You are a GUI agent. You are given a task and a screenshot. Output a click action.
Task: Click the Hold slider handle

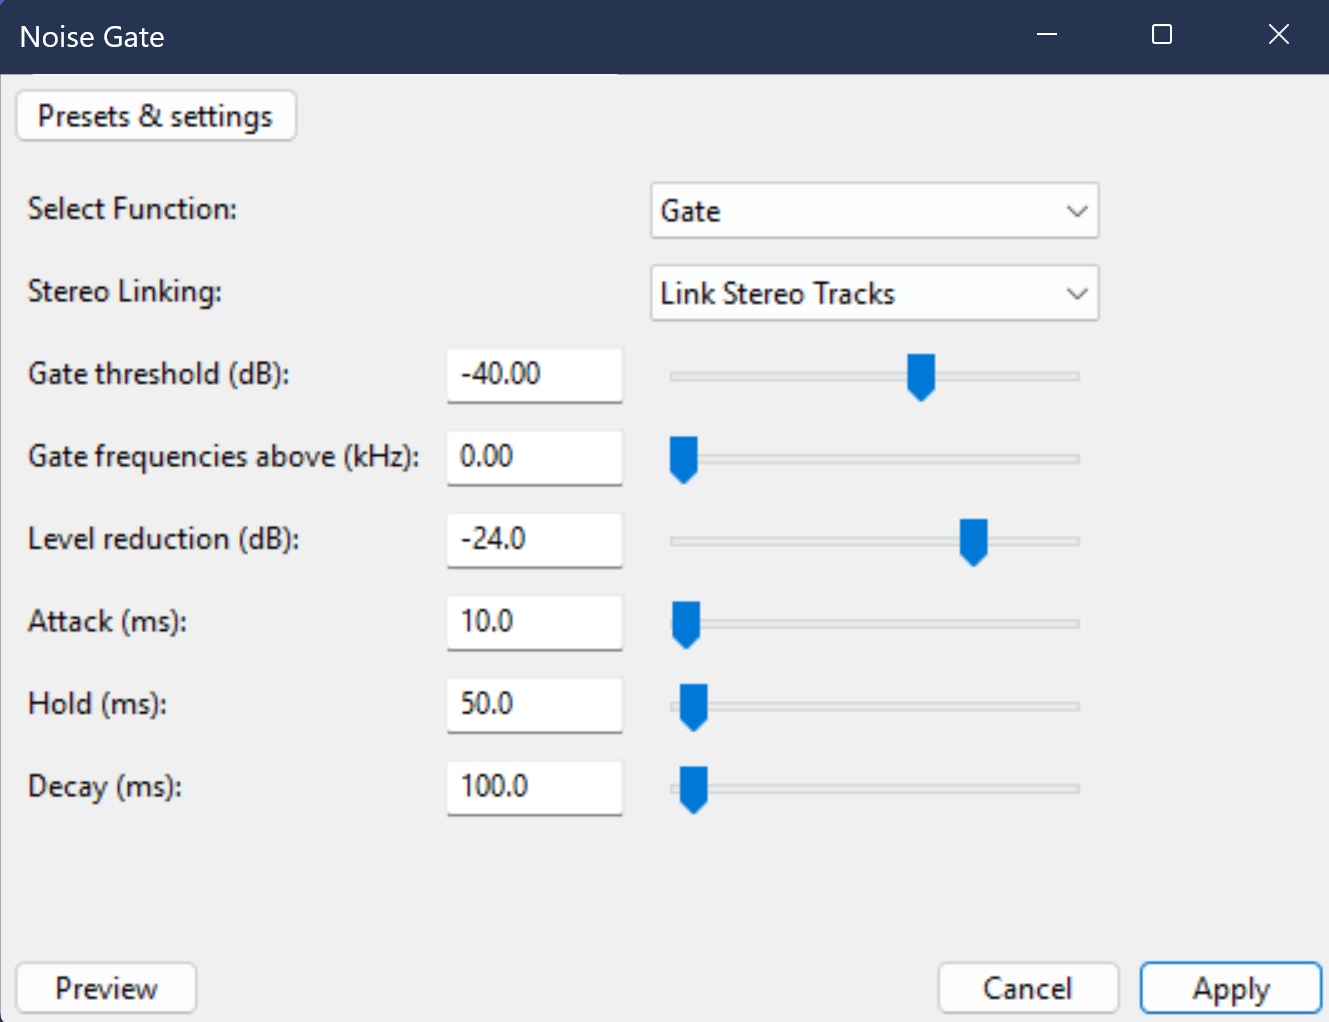pyautogui.click(x=693, y=706)
